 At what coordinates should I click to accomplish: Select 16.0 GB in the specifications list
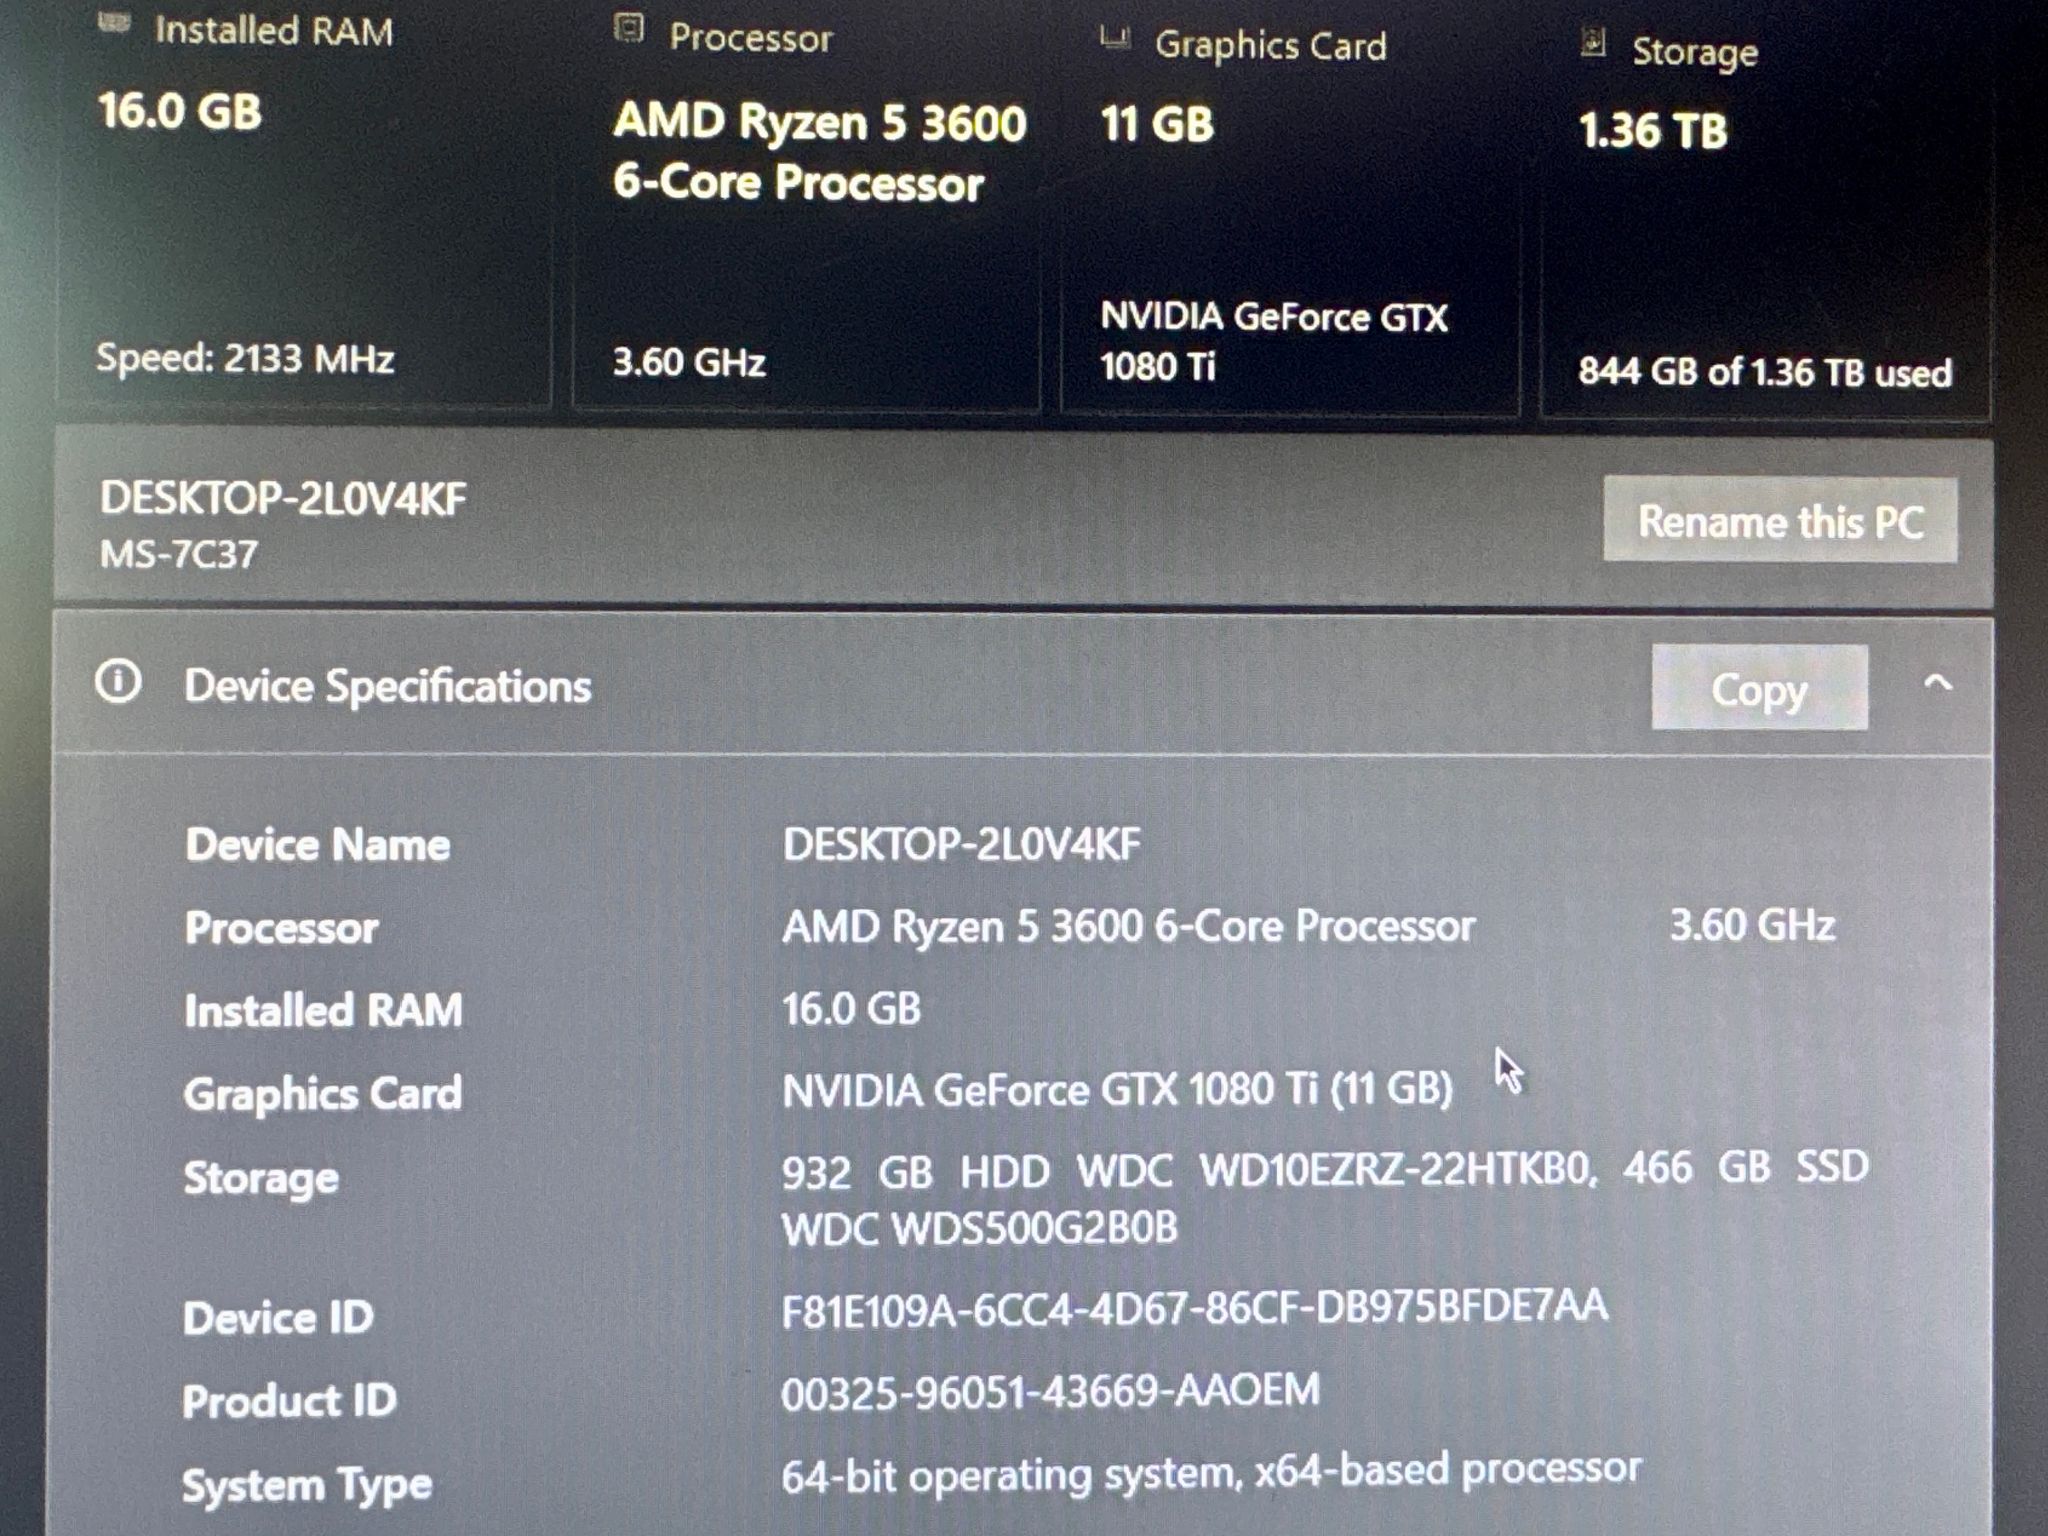click(851, 1009)
